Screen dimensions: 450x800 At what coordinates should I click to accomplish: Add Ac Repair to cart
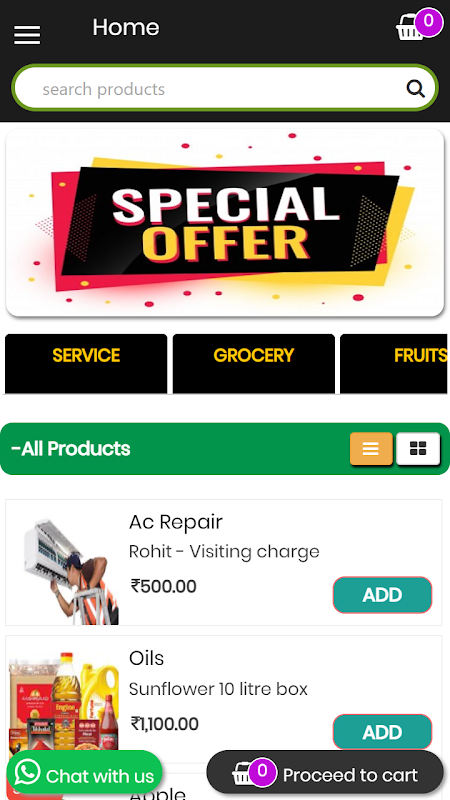[x=383, y=595]
